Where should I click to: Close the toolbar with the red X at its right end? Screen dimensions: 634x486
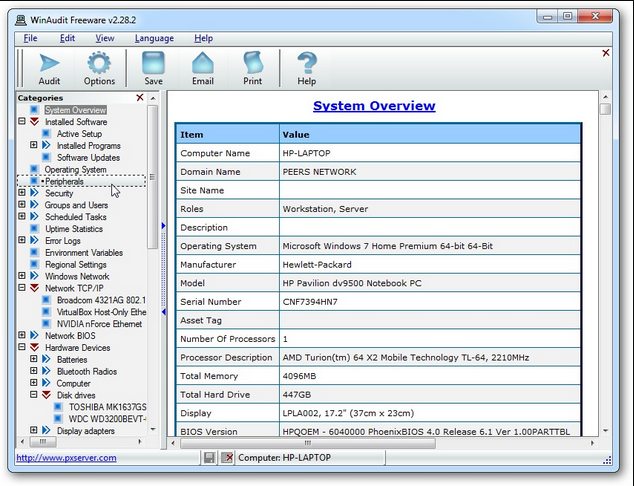click(x=606, y=53)
